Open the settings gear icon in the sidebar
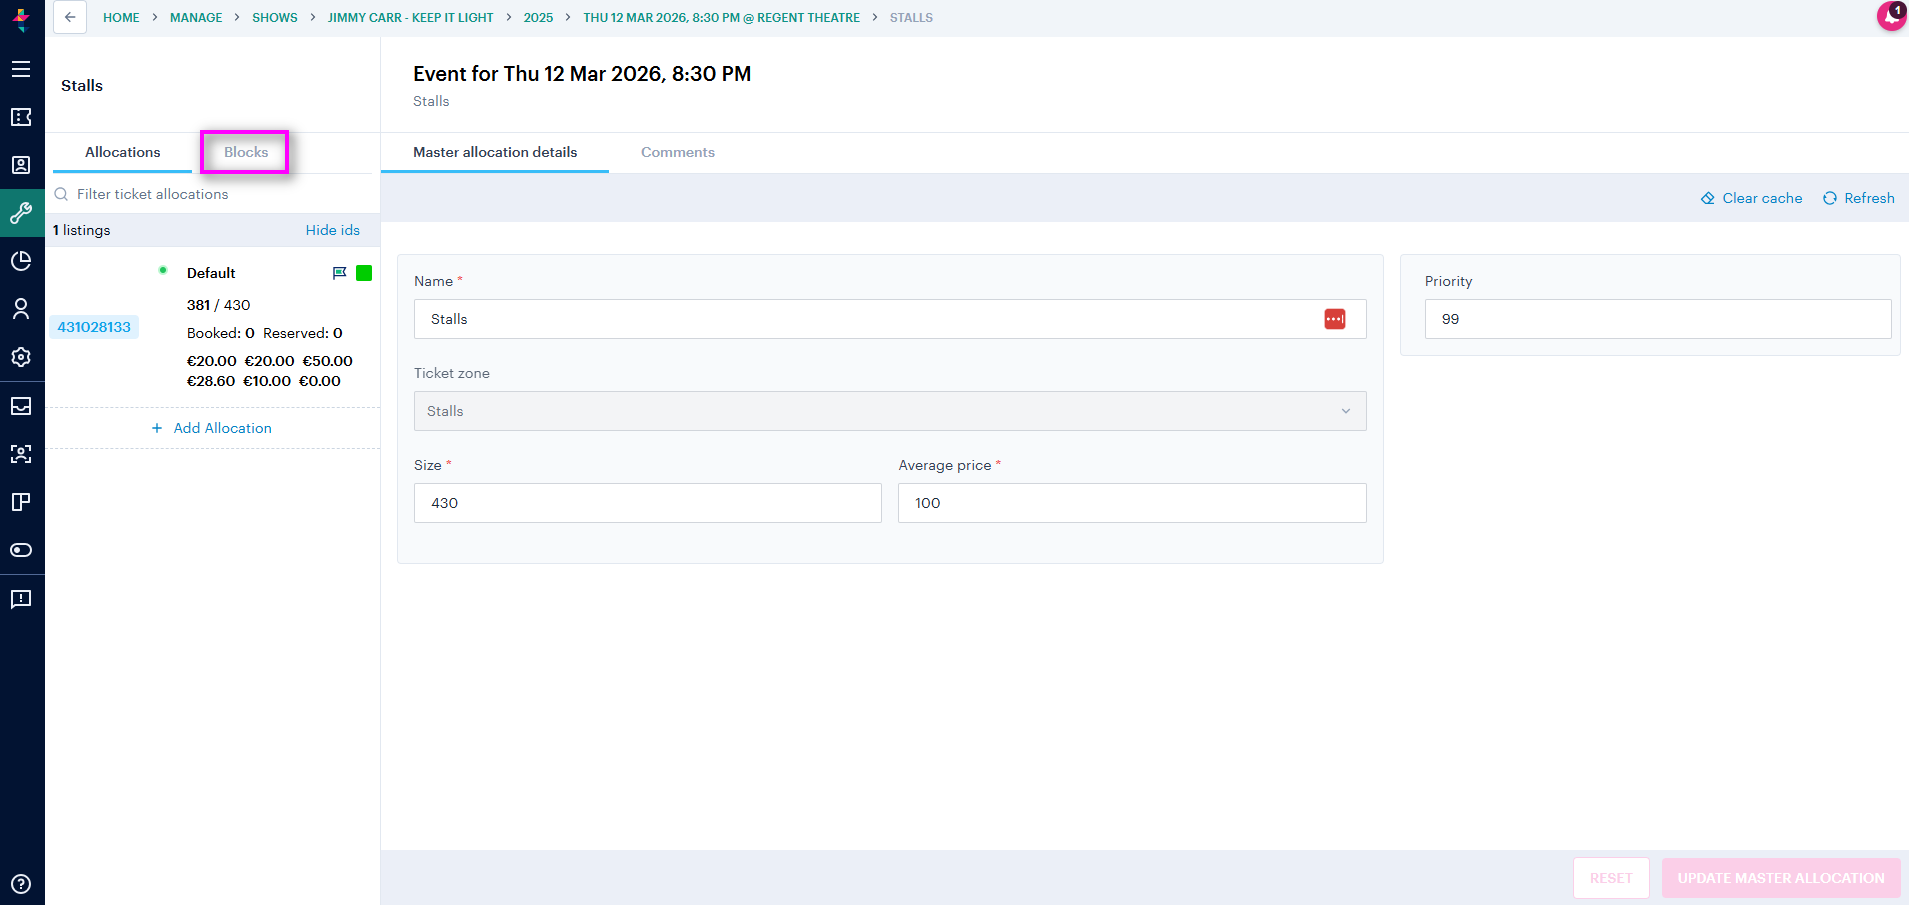The width and height of the screenshot is (1909, 905). click(21, 357)
